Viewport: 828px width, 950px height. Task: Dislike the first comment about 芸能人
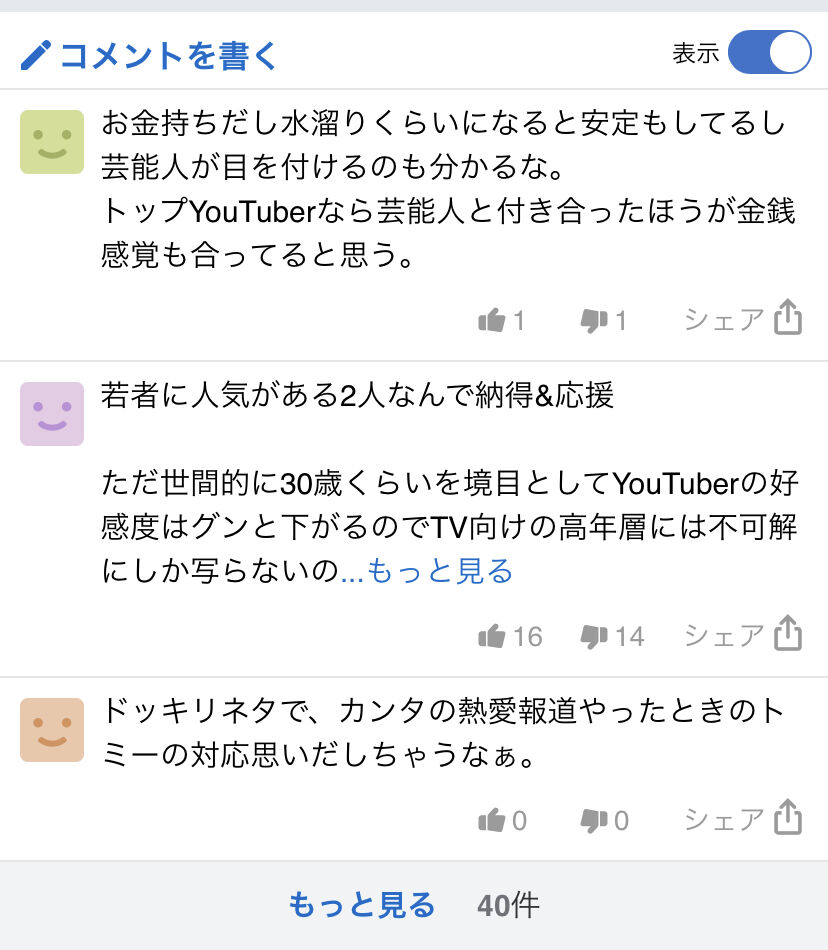594,321
